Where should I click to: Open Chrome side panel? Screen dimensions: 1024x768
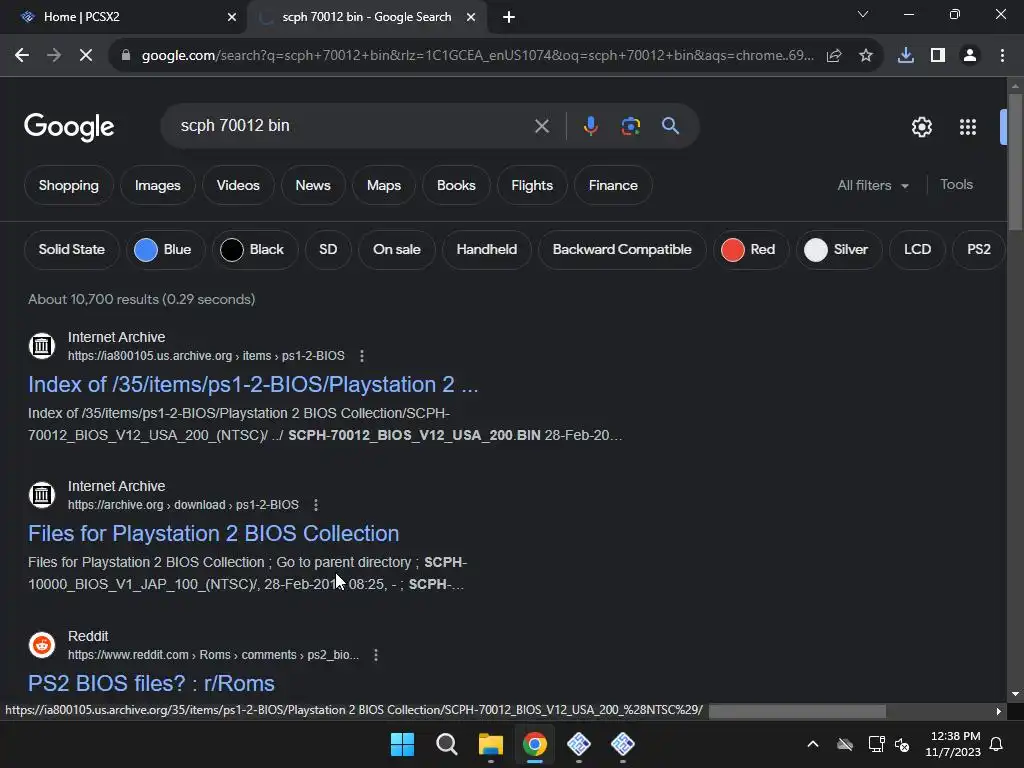point(938,56)
